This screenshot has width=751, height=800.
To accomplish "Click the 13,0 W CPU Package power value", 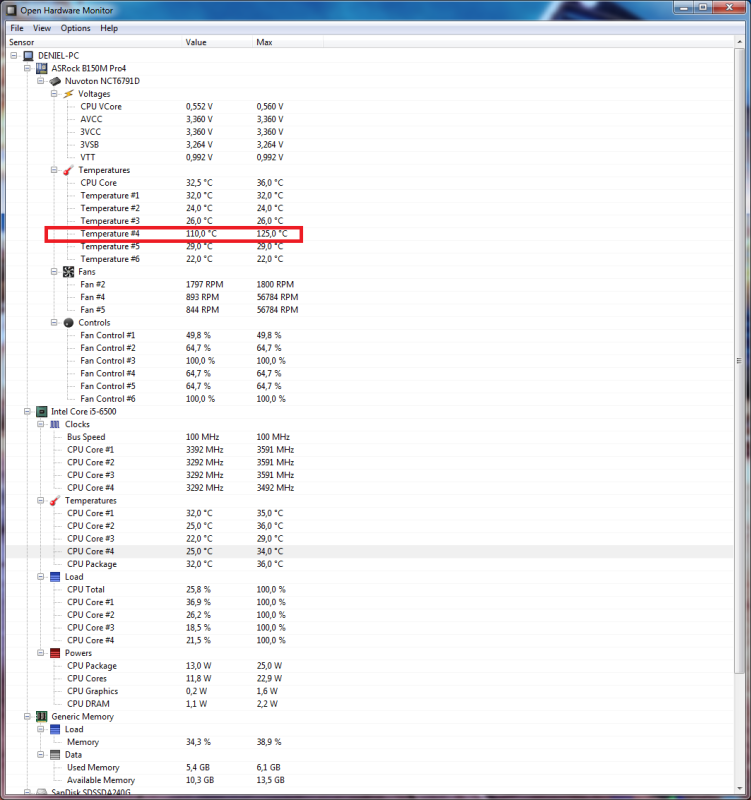I will 198,666.
